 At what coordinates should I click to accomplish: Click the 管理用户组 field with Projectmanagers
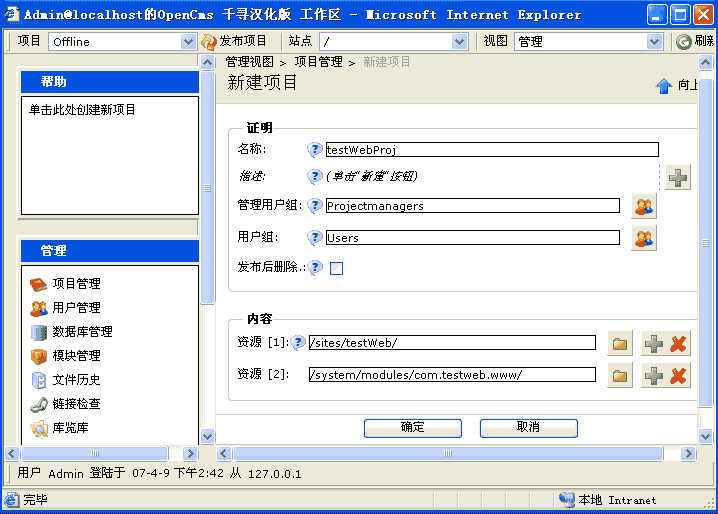point(473,205)
